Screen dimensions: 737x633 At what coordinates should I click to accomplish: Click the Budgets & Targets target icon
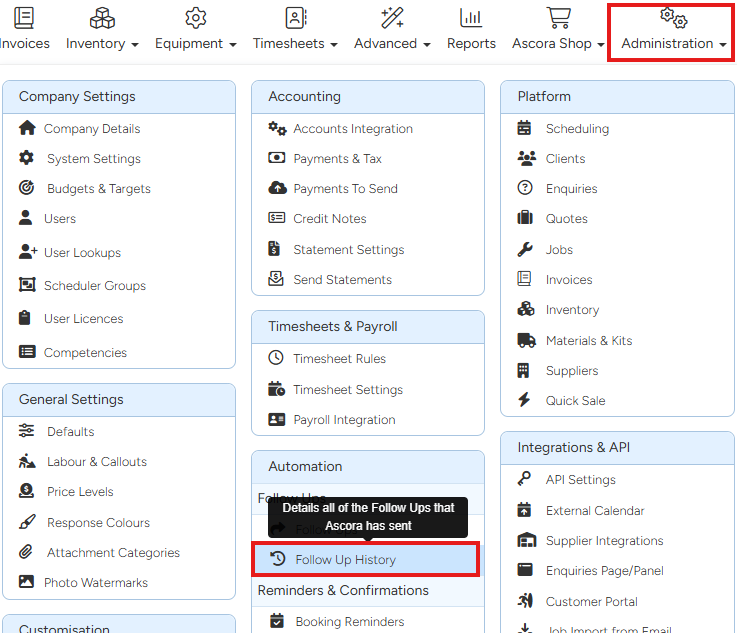pos(27,188)
